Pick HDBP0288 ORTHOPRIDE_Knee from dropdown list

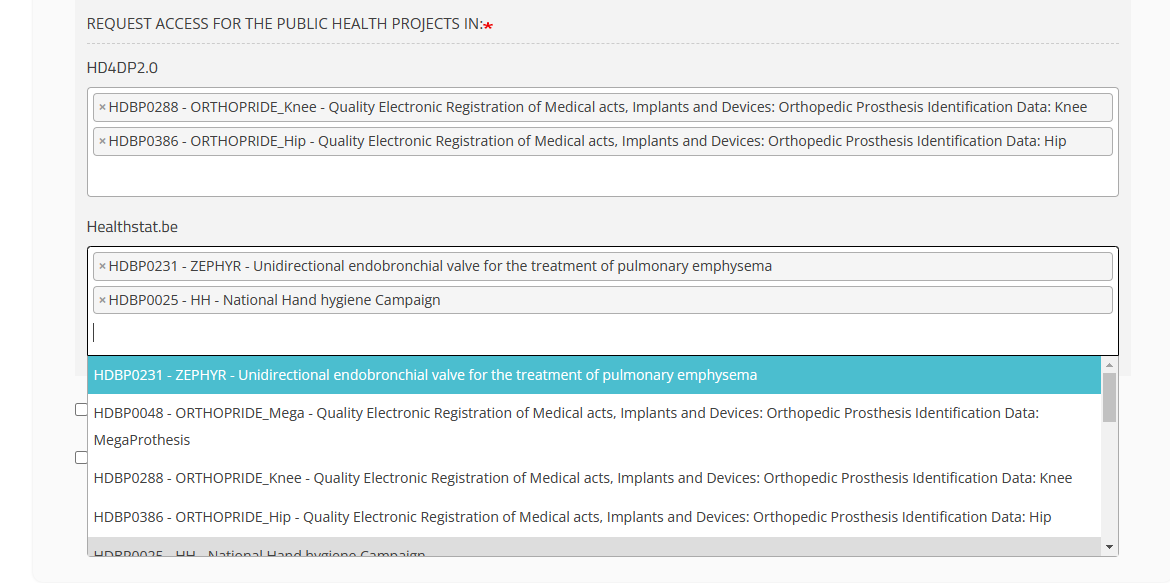[x=582, y=479]
